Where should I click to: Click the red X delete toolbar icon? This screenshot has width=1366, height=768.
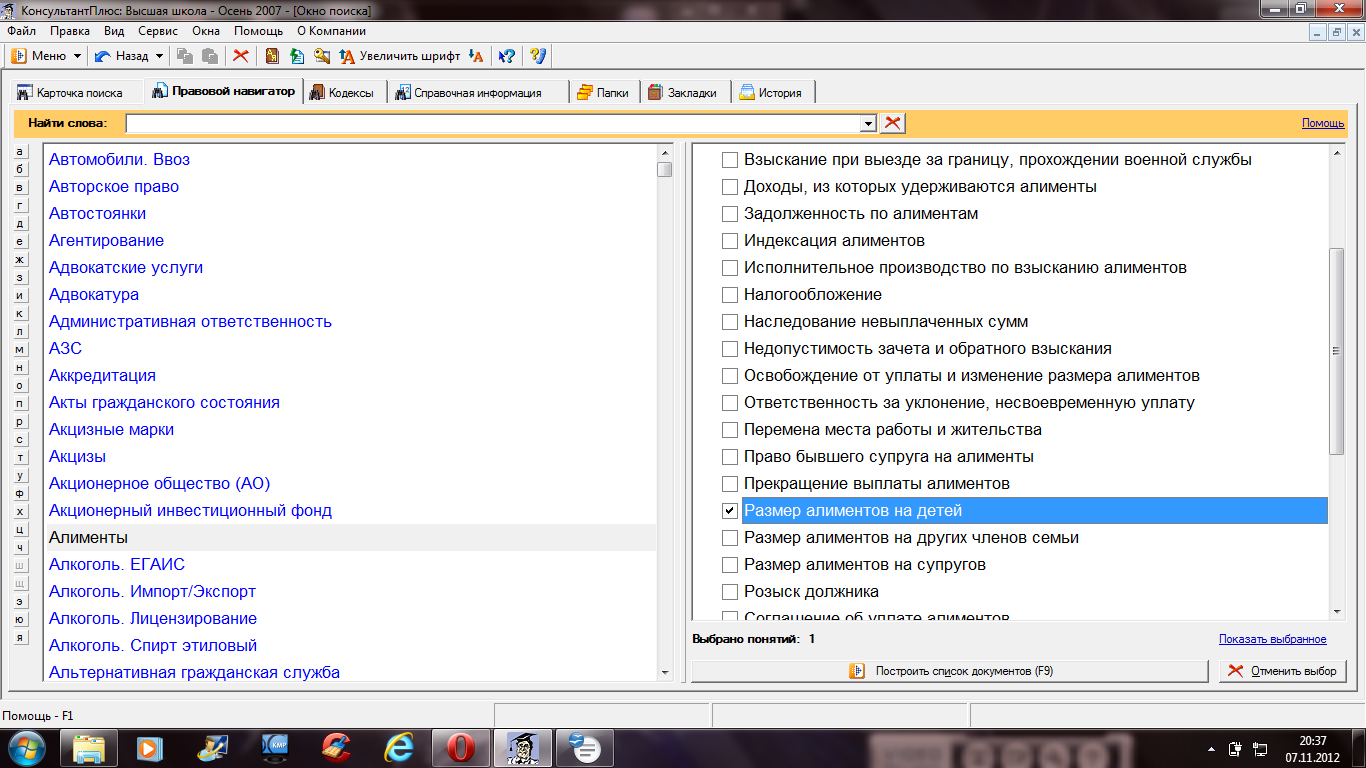[241, 56]
